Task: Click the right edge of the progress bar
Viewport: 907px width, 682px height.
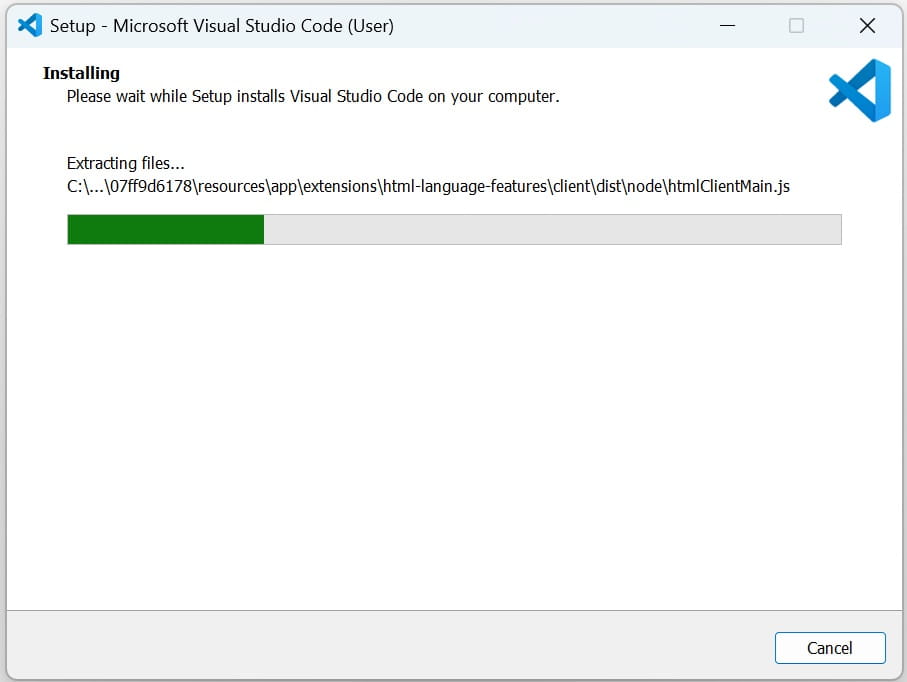Action: coord(838,229)
